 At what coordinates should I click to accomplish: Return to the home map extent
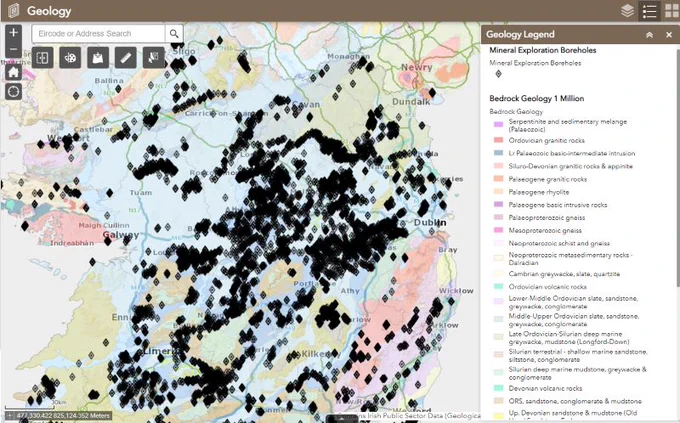pos(13,72)
